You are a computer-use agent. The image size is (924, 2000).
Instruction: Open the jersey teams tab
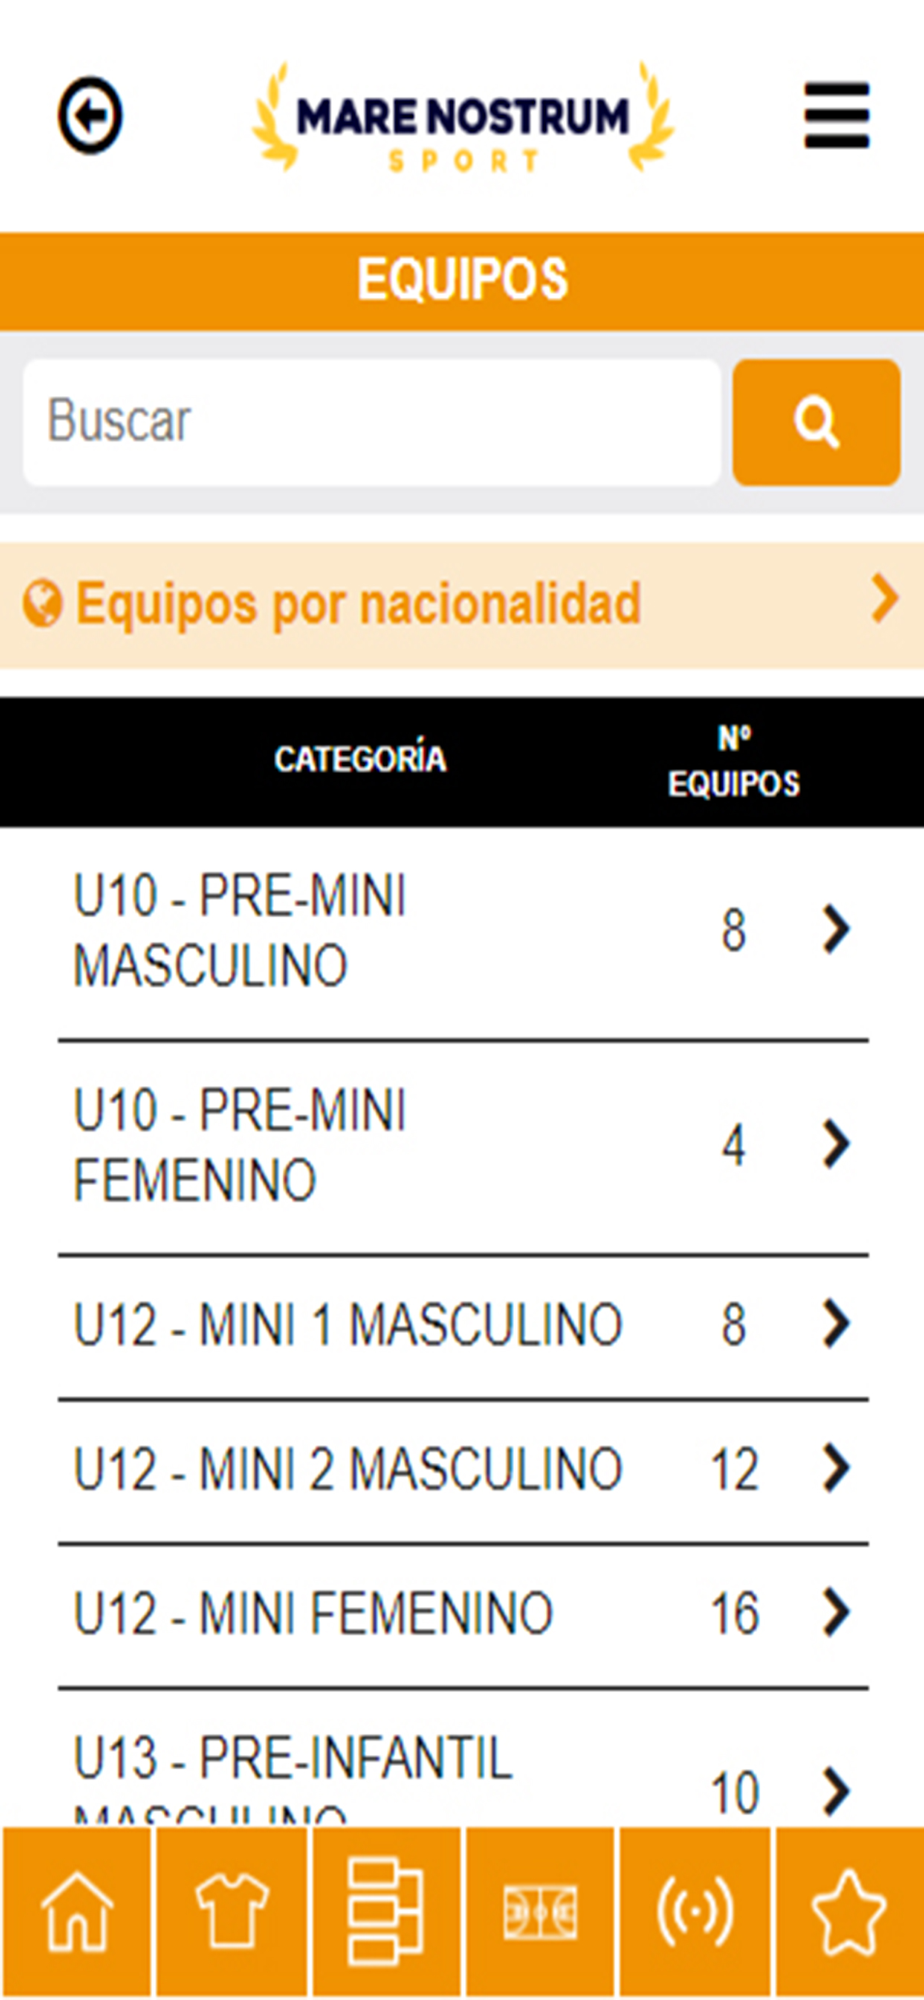[232, 1911]
